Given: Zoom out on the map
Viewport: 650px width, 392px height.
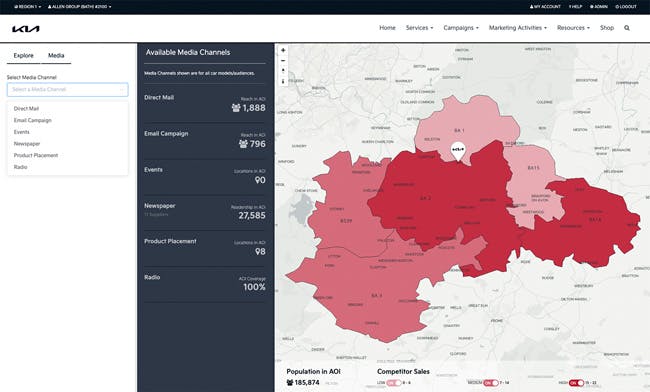Looking at the screenshot, I should (x=283, y=60).
